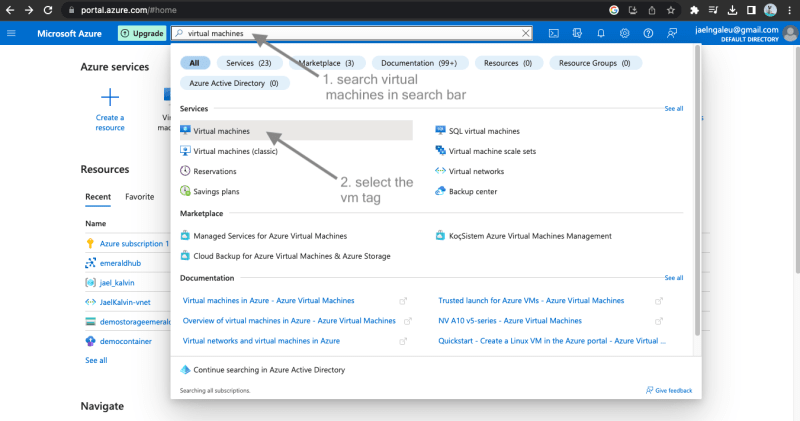The width and height of the screenshot is (800, 421).
Task: Click the Virtual machines monitor icon
Action: click(x=185, y=130)
